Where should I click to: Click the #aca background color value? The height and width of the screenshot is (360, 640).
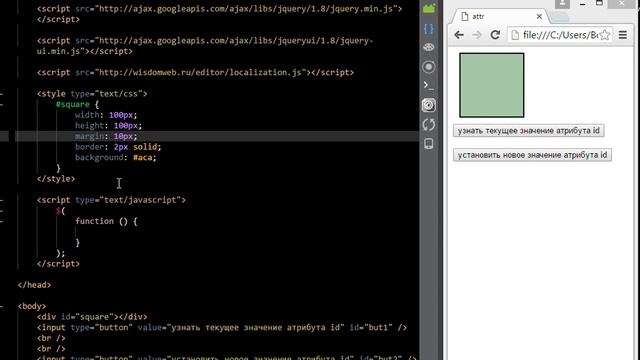click(x=142, y=158)
